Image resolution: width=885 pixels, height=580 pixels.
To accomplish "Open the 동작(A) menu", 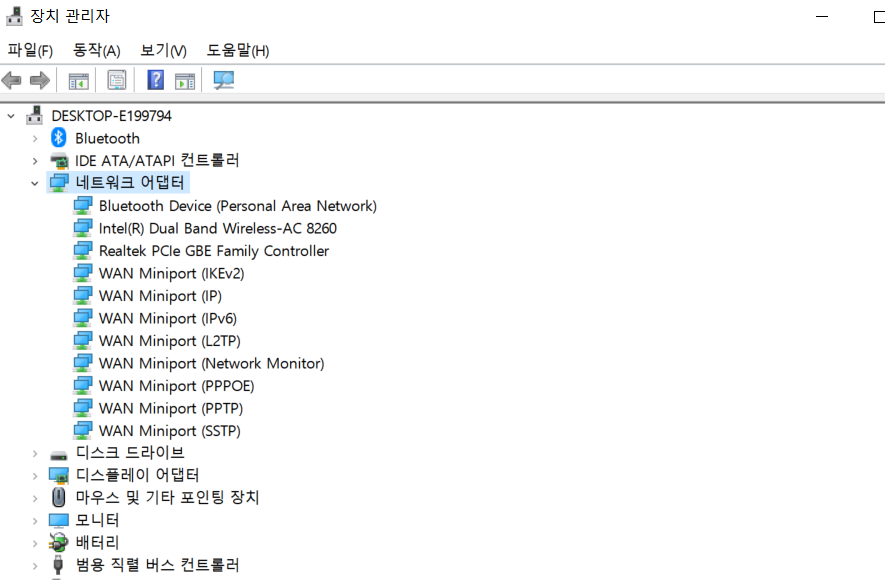I will pyautogui.click(x=97, y=50).
